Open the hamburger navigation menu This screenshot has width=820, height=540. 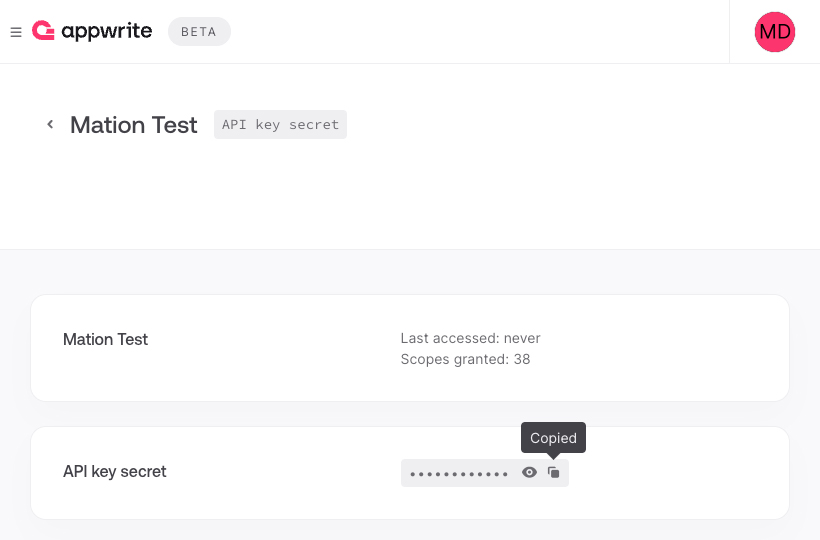point(16,32)
